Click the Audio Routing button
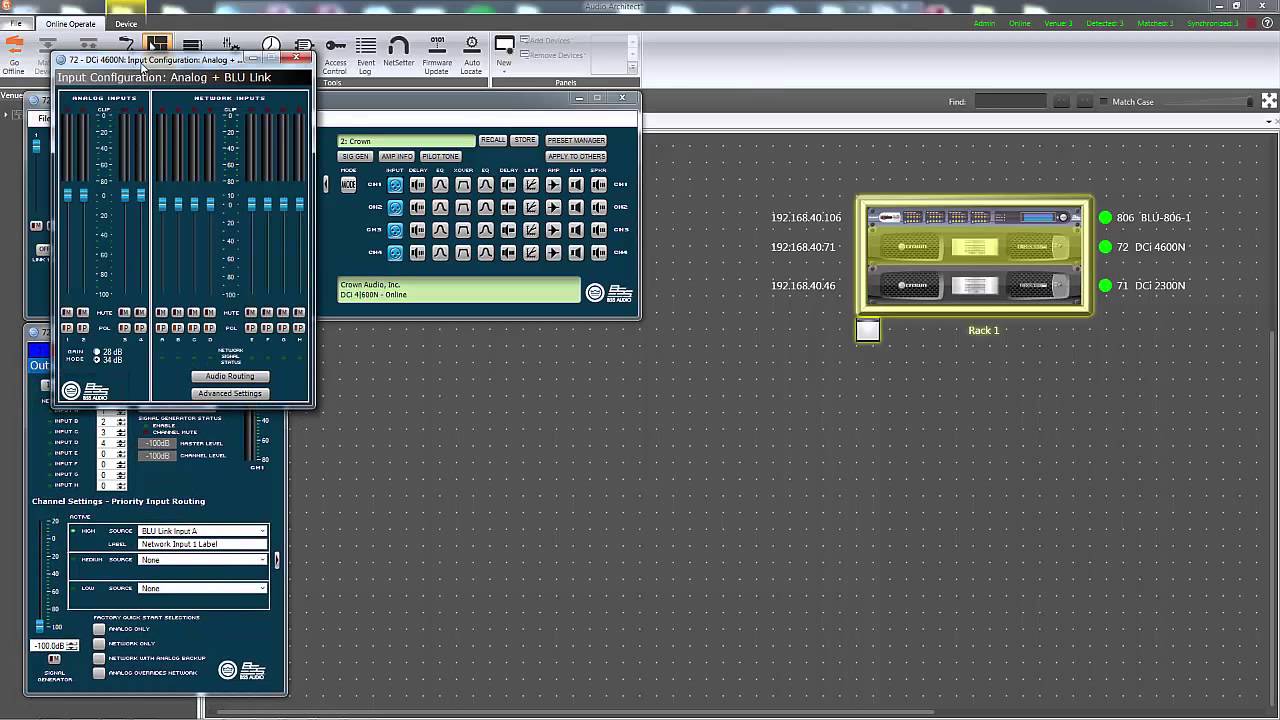1280x720 pixels. (x=230, y=376)
